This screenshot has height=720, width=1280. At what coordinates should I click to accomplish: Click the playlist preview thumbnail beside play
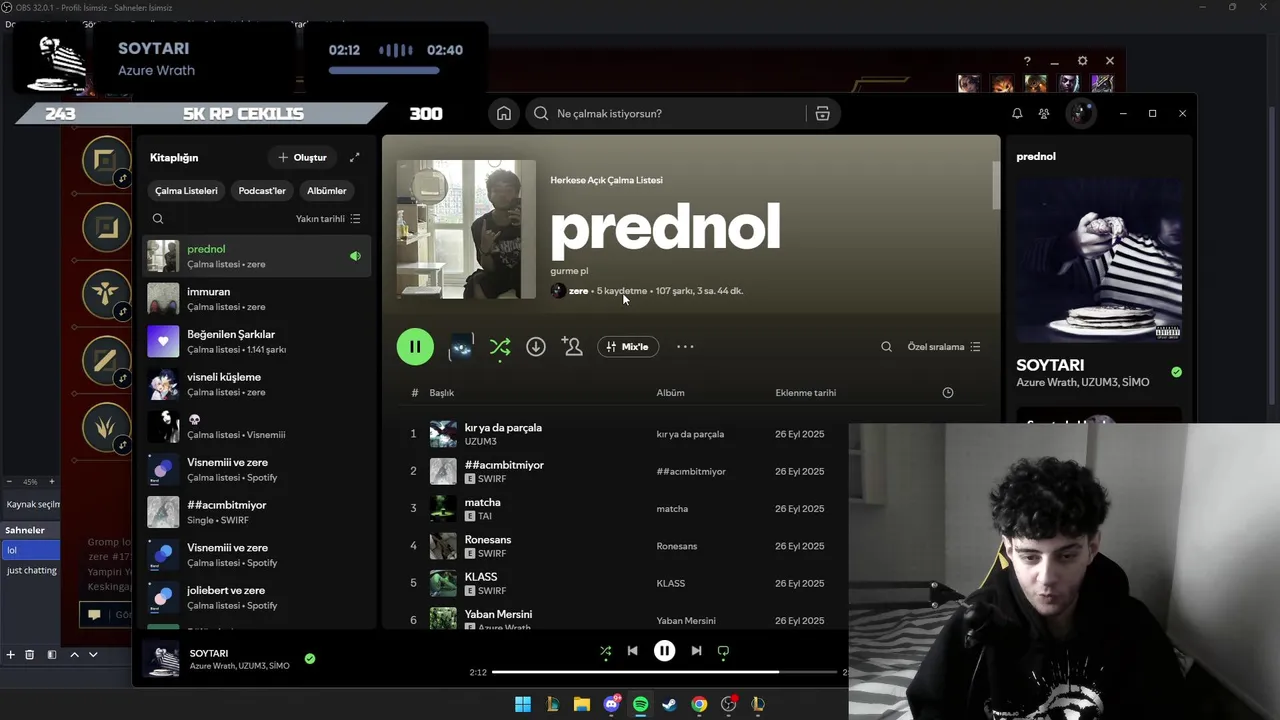tap(461, 347)
